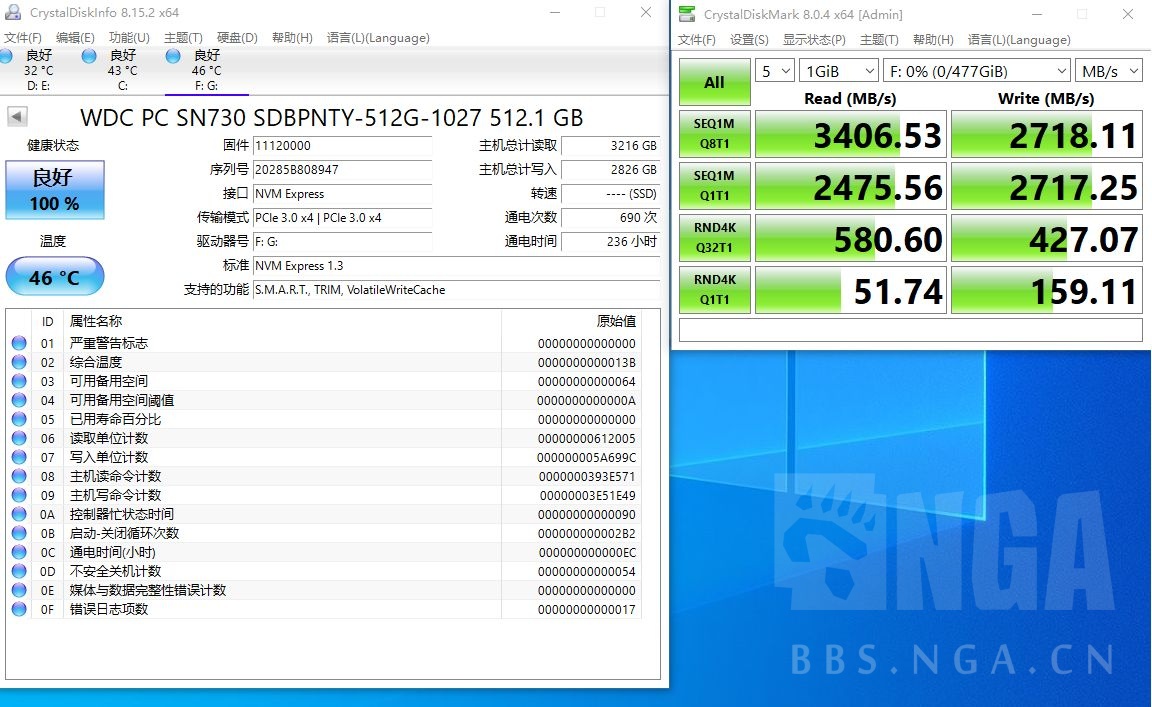
Task: Click the blue indicator next to 错误日志项数
Action: click(x=19, y=609)
